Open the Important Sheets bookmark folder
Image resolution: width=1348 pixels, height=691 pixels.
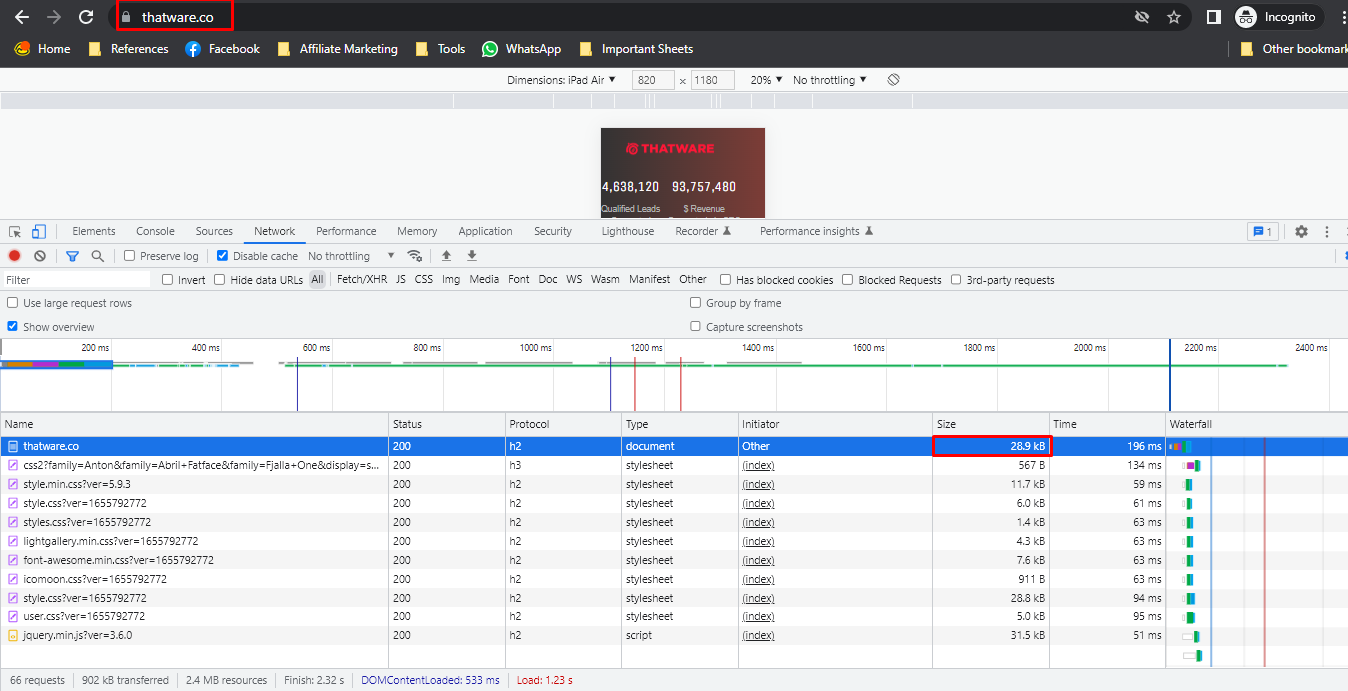pos(635,49)
